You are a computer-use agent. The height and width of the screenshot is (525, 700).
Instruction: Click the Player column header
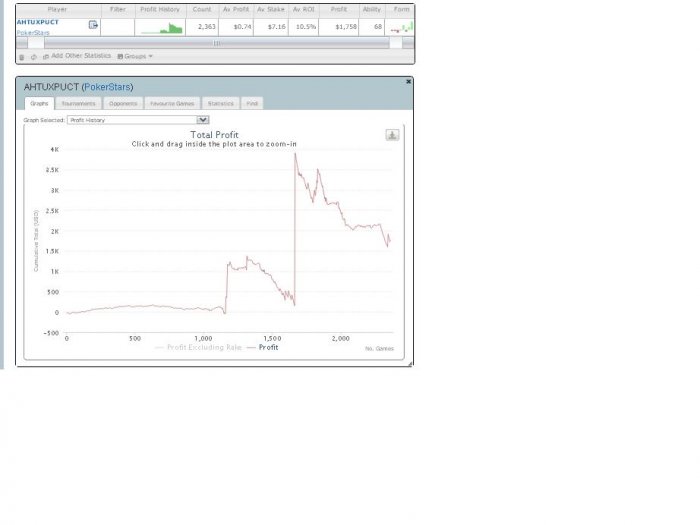point(58,9)
